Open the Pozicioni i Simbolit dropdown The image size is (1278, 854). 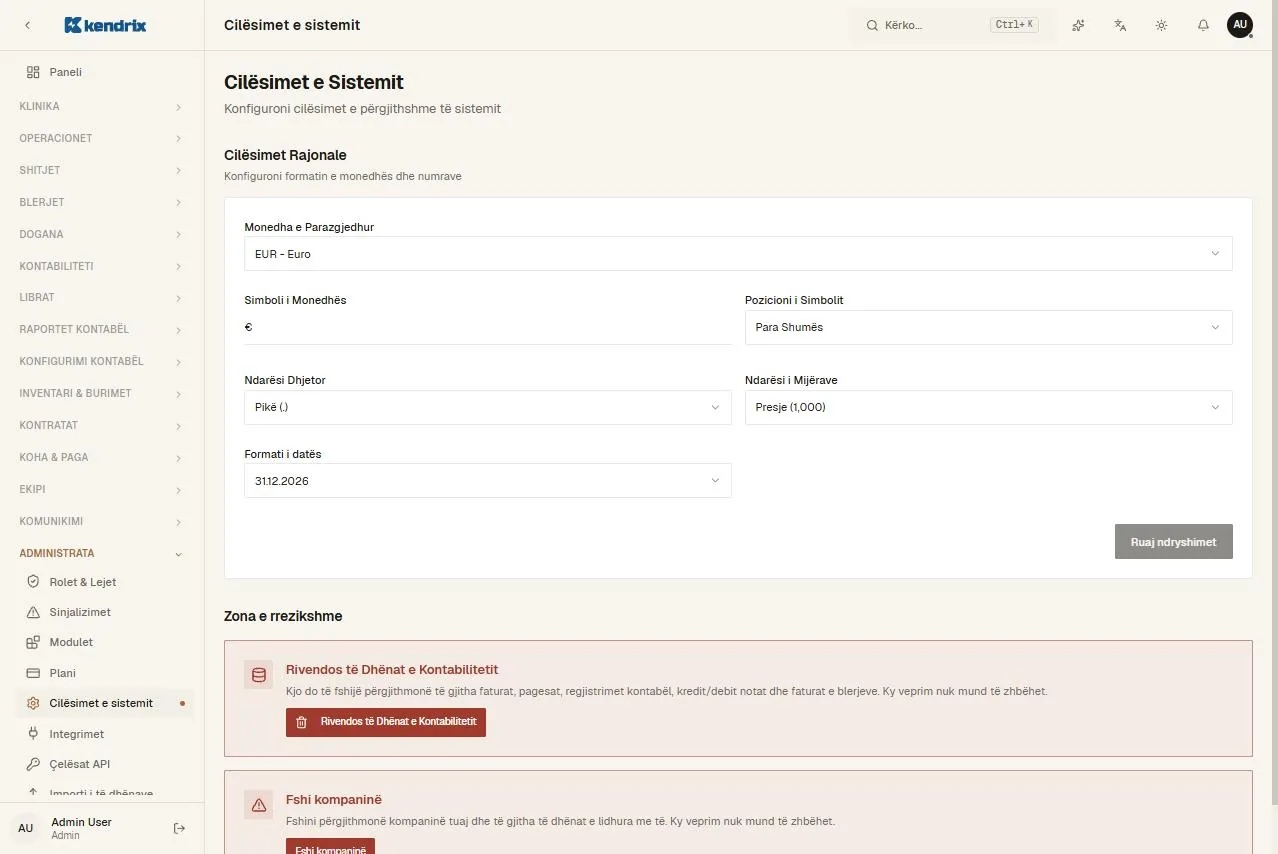pos(988,327)
